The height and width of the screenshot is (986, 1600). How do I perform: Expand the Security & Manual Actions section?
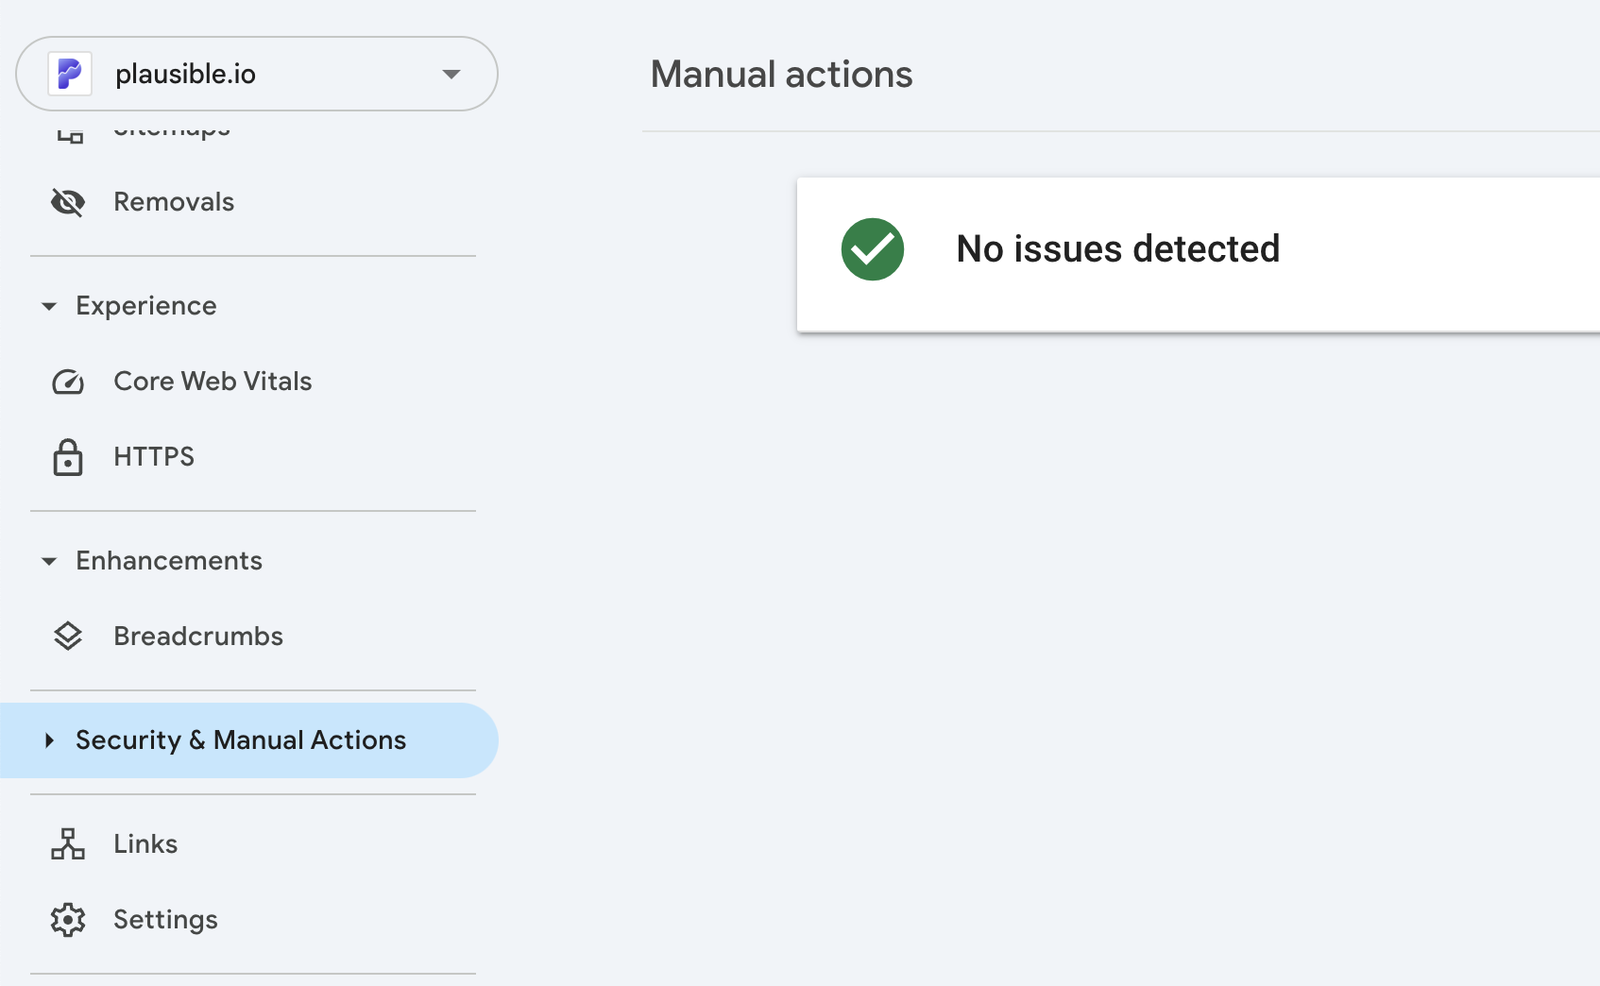coord(50,740)
